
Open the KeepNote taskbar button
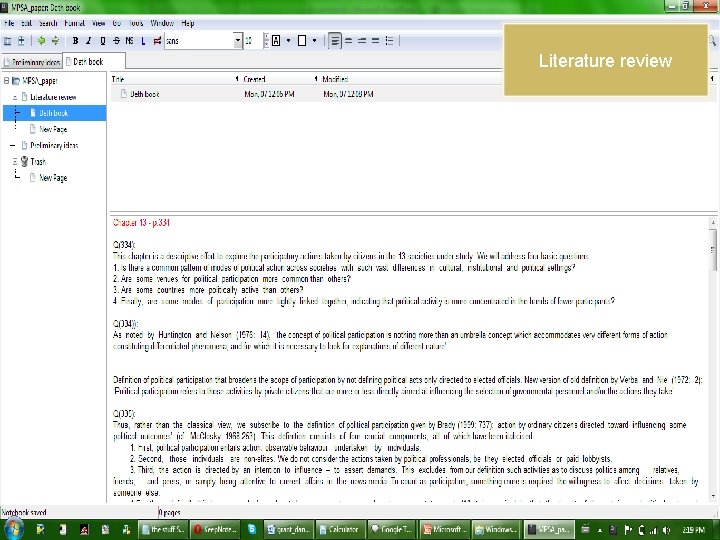(214, 529)
